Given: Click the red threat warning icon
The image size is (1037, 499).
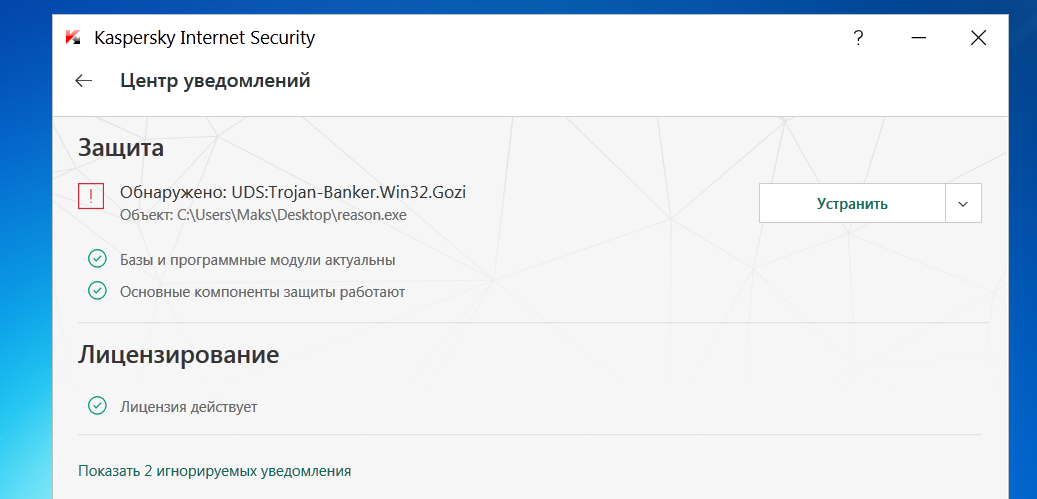Looking at the screenshot, I should click(x=91, y=197).
